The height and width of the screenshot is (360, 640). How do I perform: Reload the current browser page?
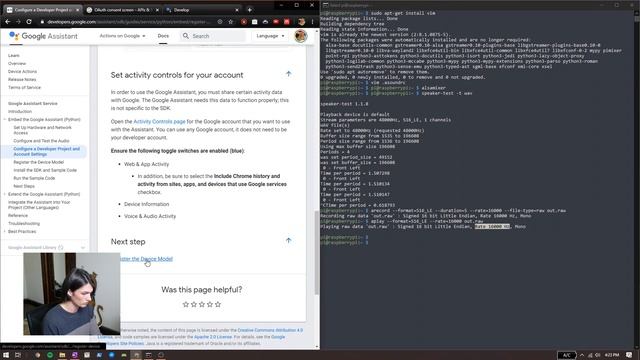click(x=29, y=22)
